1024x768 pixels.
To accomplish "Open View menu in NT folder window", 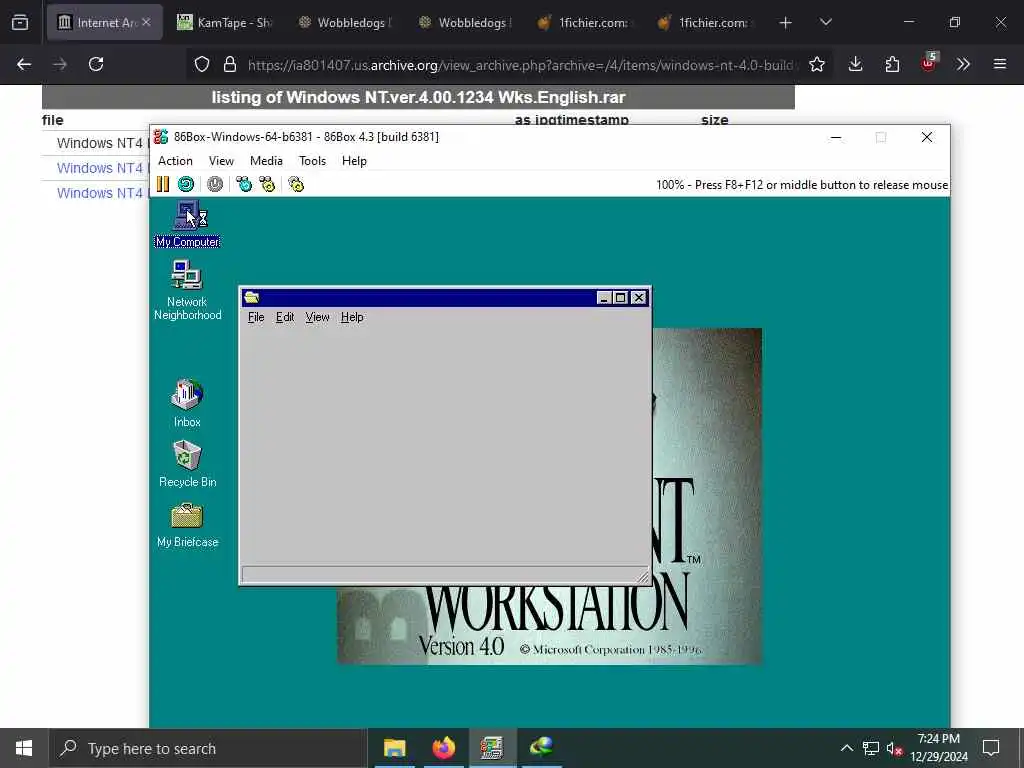I will [x=317, y=317].
